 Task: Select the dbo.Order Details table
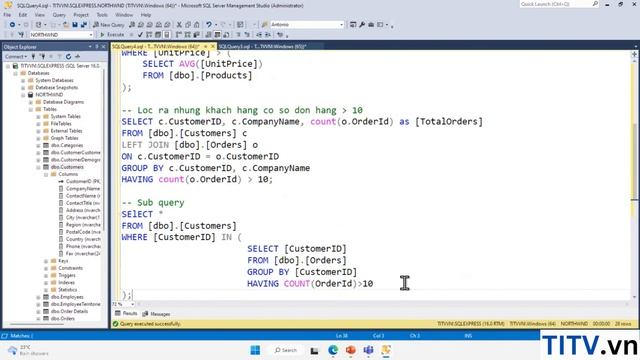69,311
